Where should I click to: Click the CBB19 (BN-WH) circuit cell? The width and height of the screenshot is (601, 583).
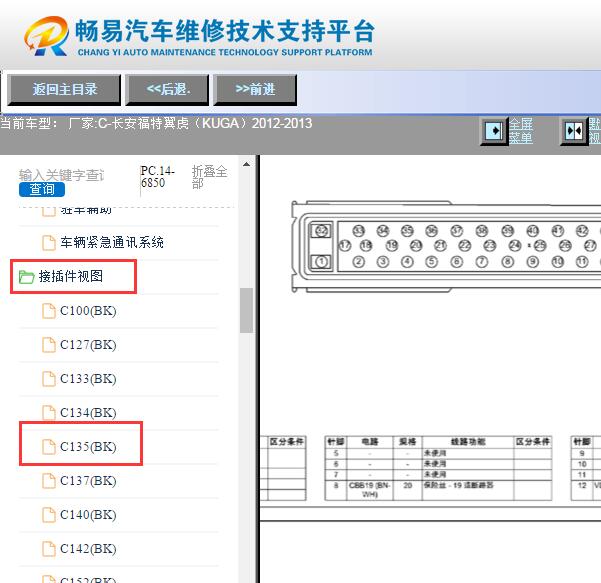[x=369, y=490]
